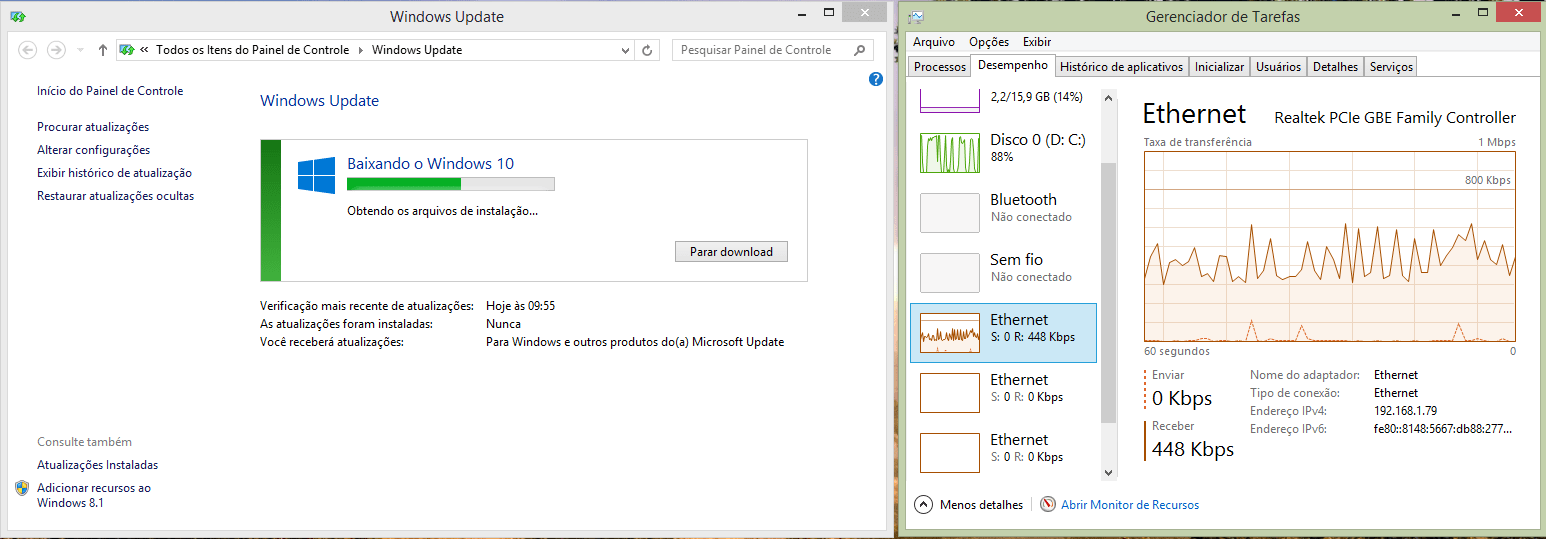Click the Up arrow in Windows Update

pos(103,50)
